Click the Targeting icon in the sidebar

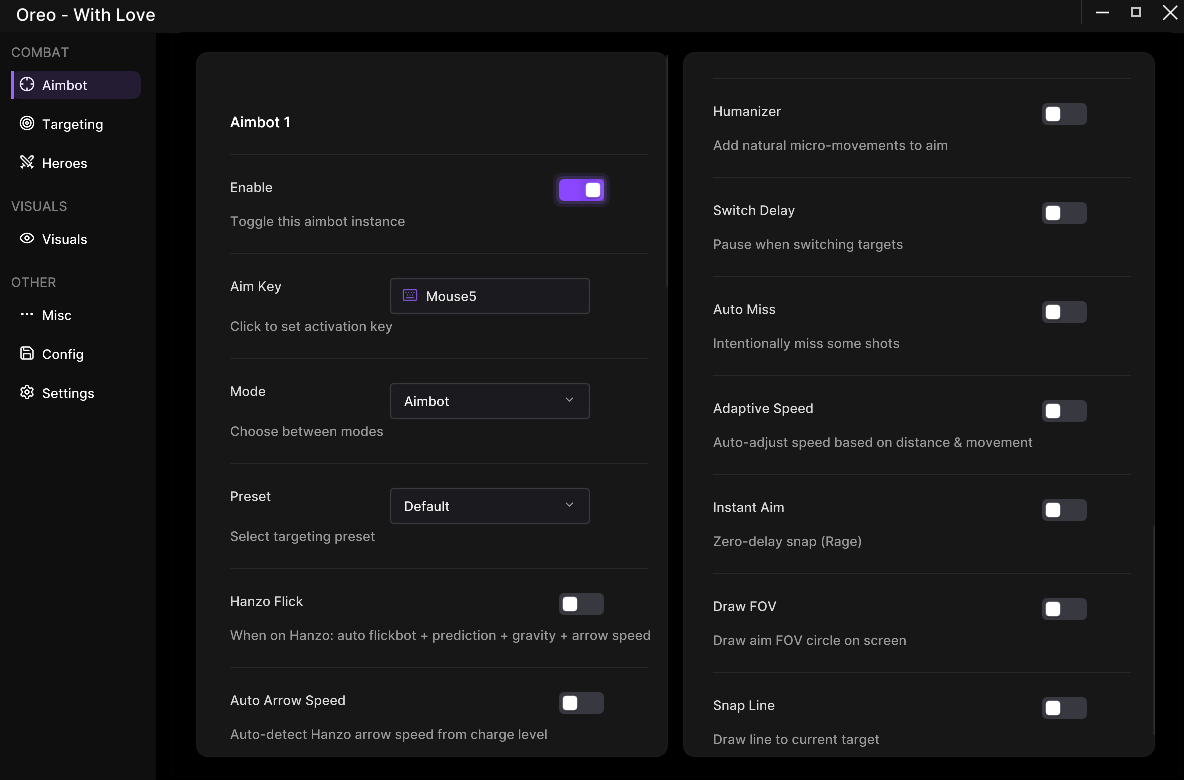coord(27,124)
